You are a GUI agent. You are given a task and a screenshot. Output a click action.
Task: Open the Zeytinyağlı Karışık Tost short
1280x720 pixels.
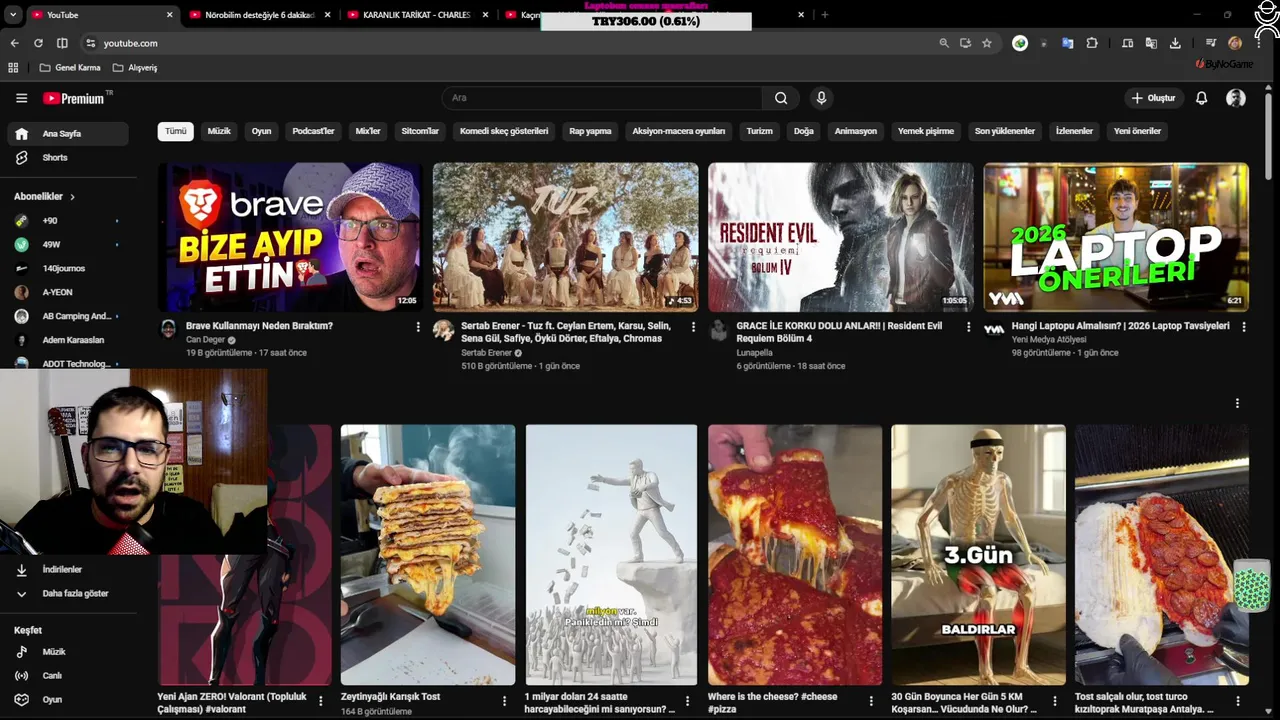pos(428,555)
